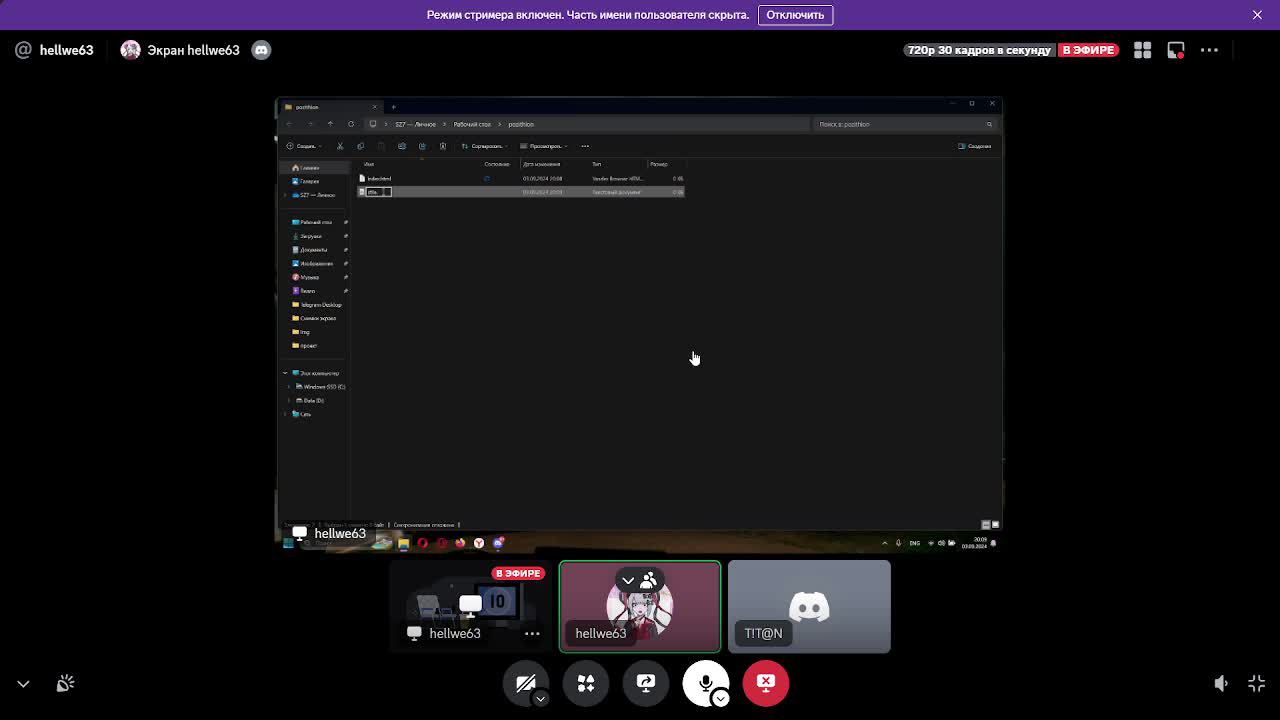Pop out the stream window
Image resolution: width=1280 pixels, height=720 pixels.
point(1176,50)
